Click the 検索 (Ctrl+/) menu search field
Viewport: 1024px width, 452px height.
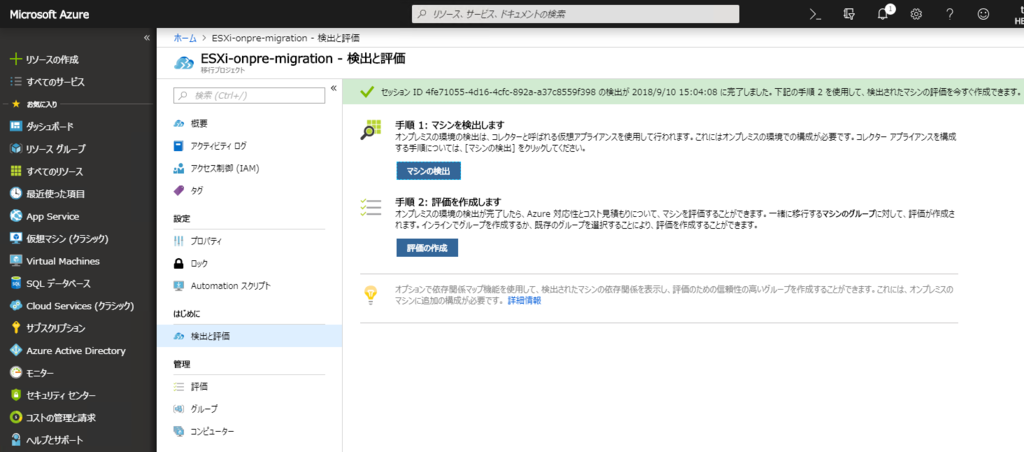(249, 95)
